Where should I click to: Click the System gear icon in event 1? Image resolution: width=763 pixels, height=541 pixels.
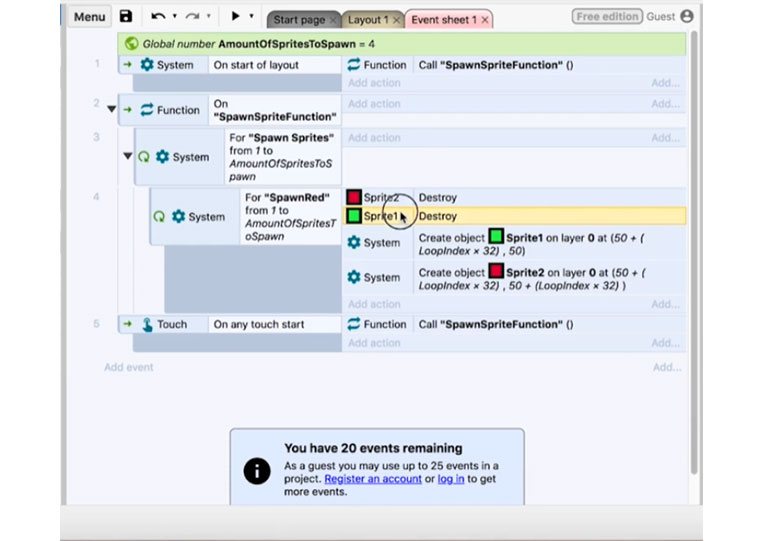point(147,65)
